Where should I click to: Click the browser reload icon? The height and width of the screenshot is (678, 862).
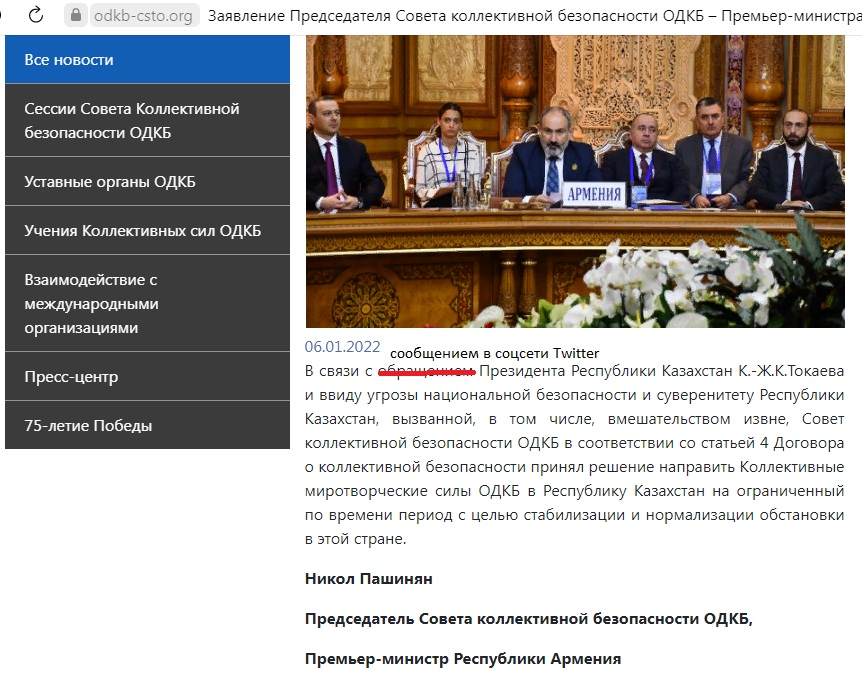point(36,15)
